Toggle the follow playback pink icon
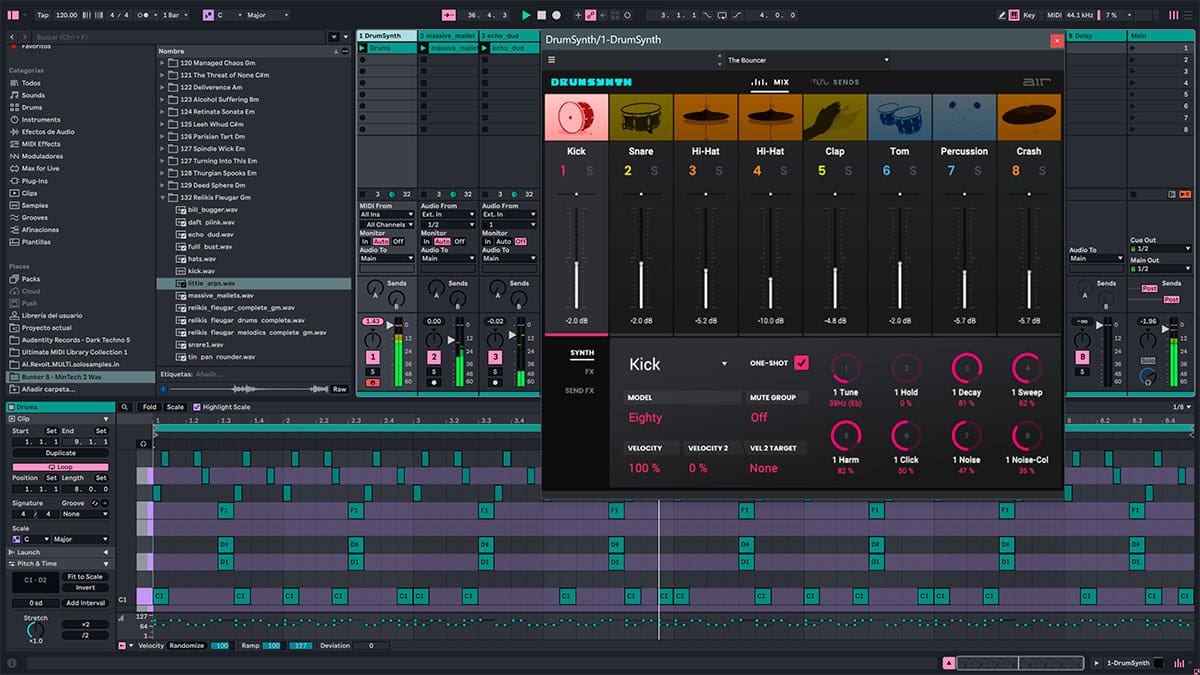The width and height of the screenshot is (1200, 675). click(x=448, y=15)
